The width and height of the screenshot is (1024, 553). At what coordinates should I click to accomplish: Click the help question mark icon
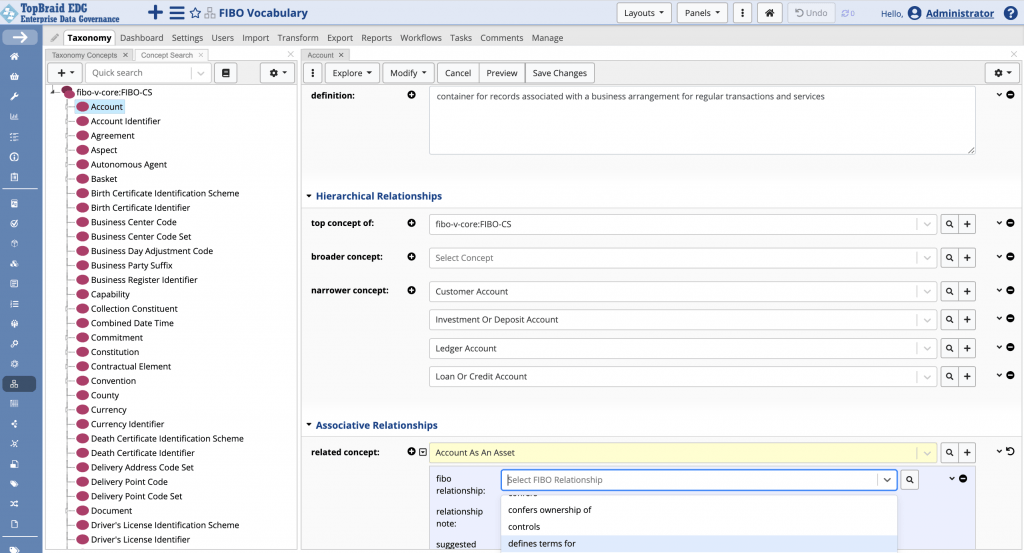pyautogui.click(x=1010, y=13)
